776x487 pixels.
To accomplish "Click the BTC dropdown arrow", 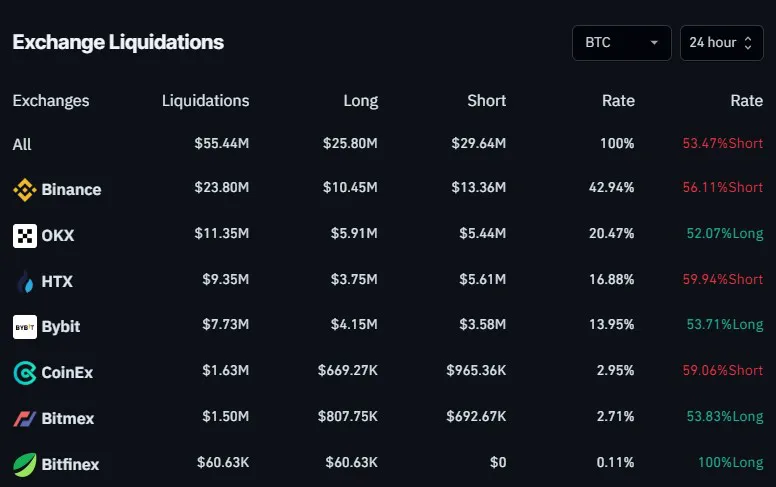I will [x=654, y=43].
